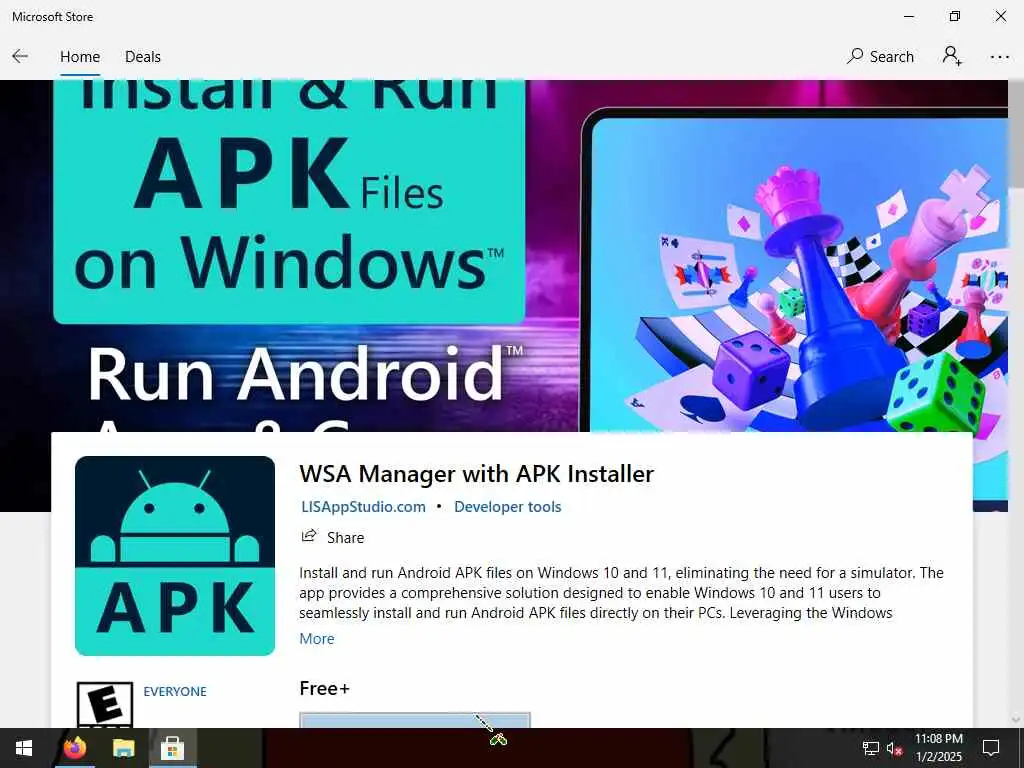This screenshot has width=1024, height=768.
Task: Click the EVERYONE rating link
Action: 175,692
